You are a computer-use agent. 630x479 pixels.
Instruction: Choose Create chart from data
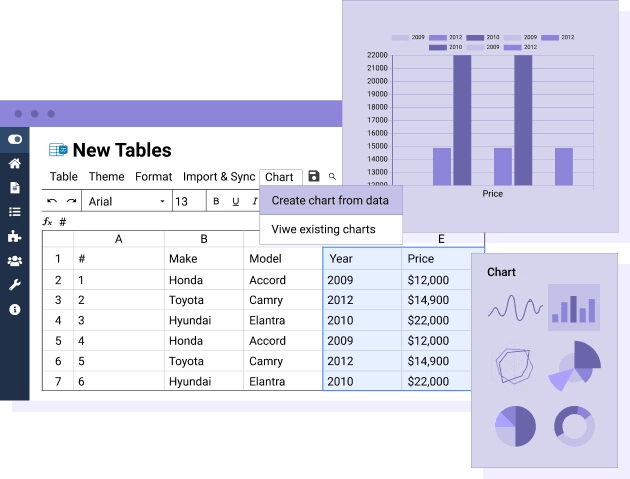331,201
